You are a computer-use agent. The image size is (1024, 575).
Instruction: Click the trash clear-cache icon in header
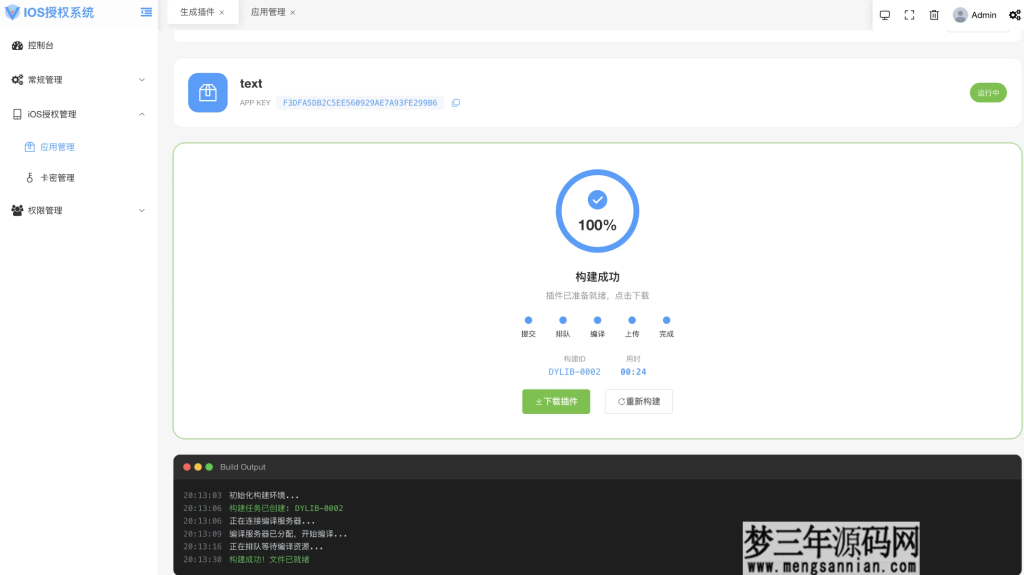click(x=934, y=15)
